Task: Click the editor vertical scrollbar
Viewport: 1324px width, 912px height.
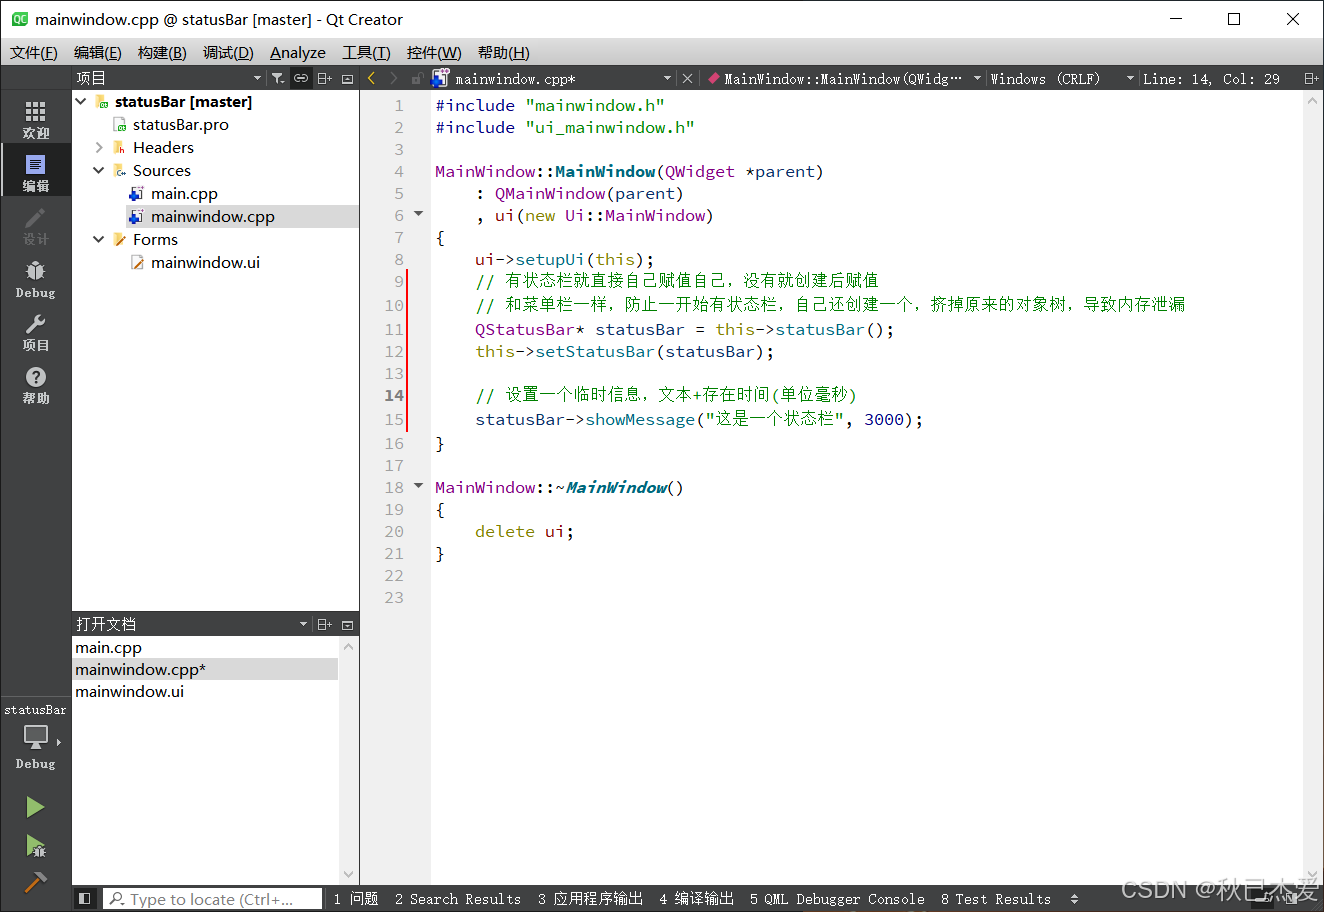Action: pos(1313,485)
